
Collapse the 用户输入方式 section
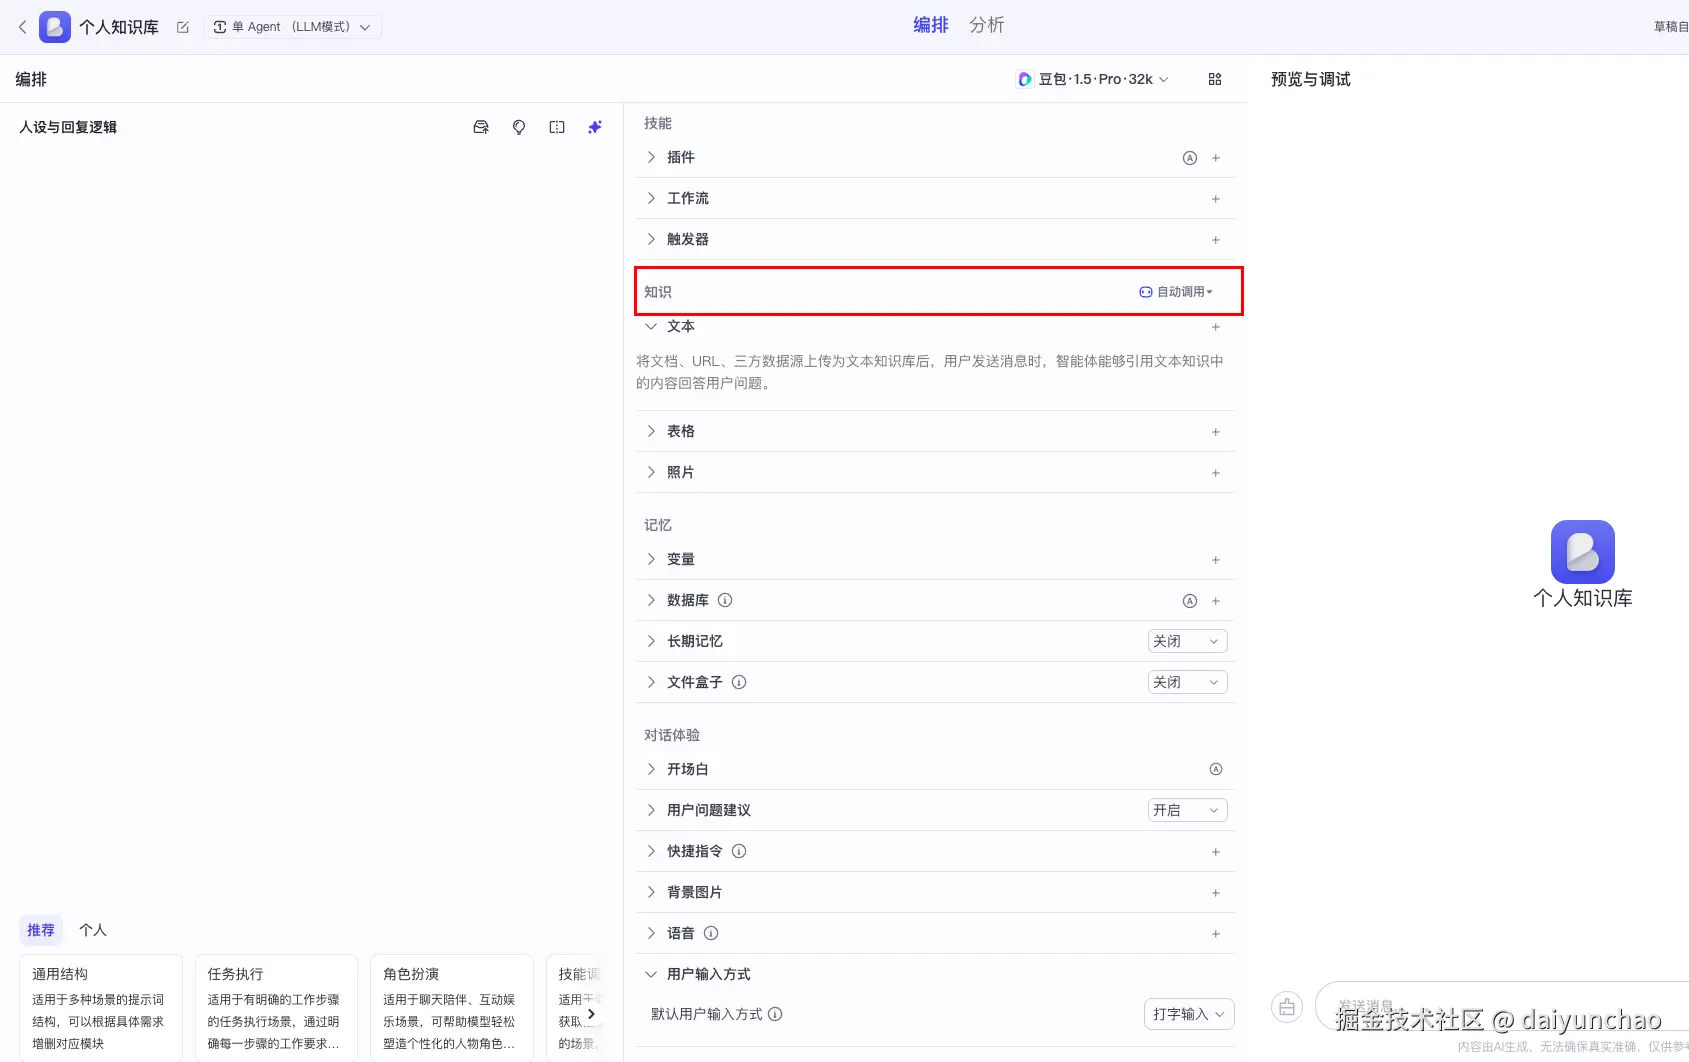pyautogui.click(x=651, y=974)
